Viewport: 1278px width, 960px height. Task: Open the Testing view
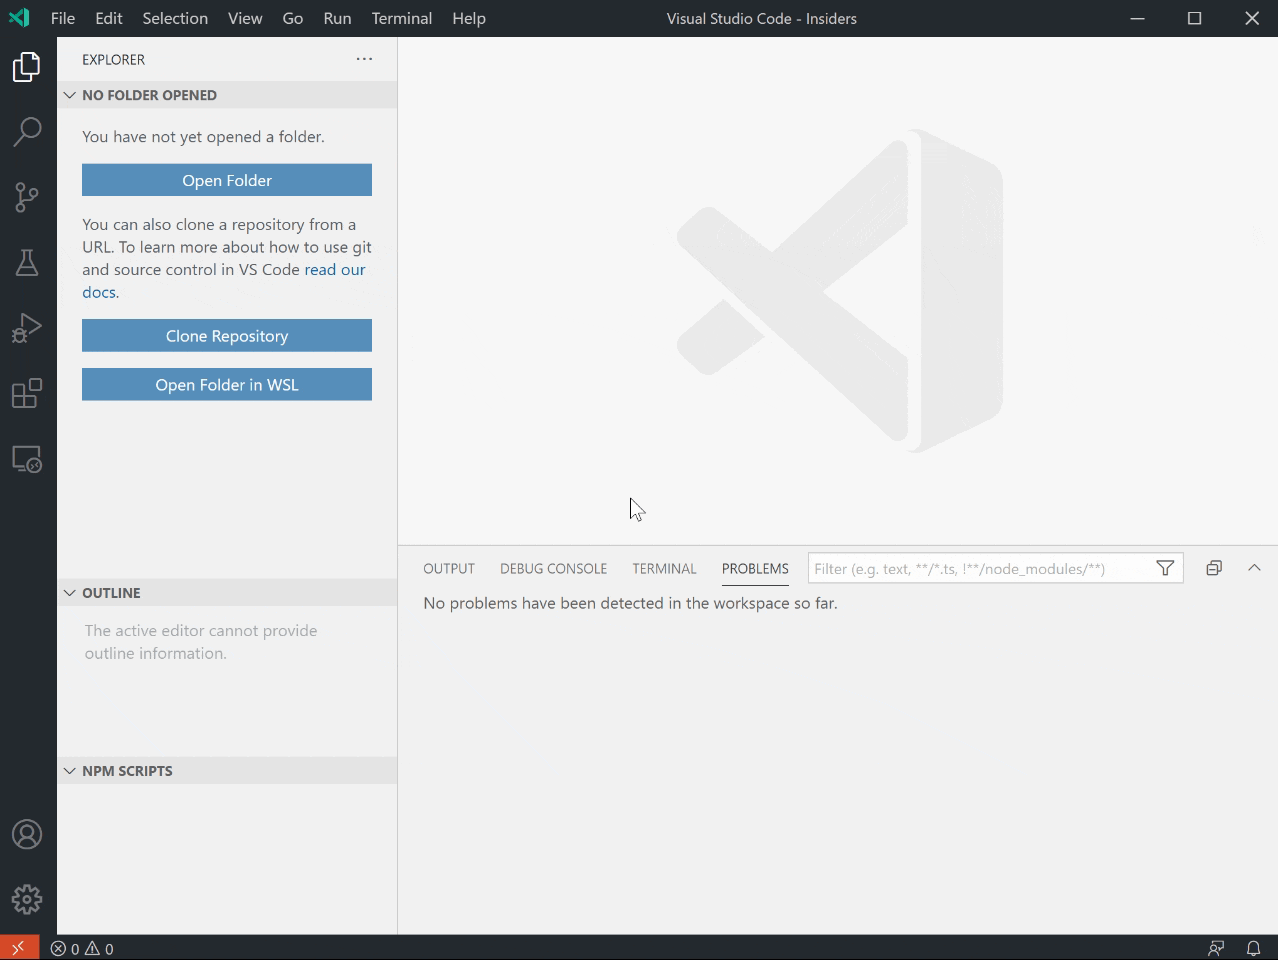coord(27,262)
